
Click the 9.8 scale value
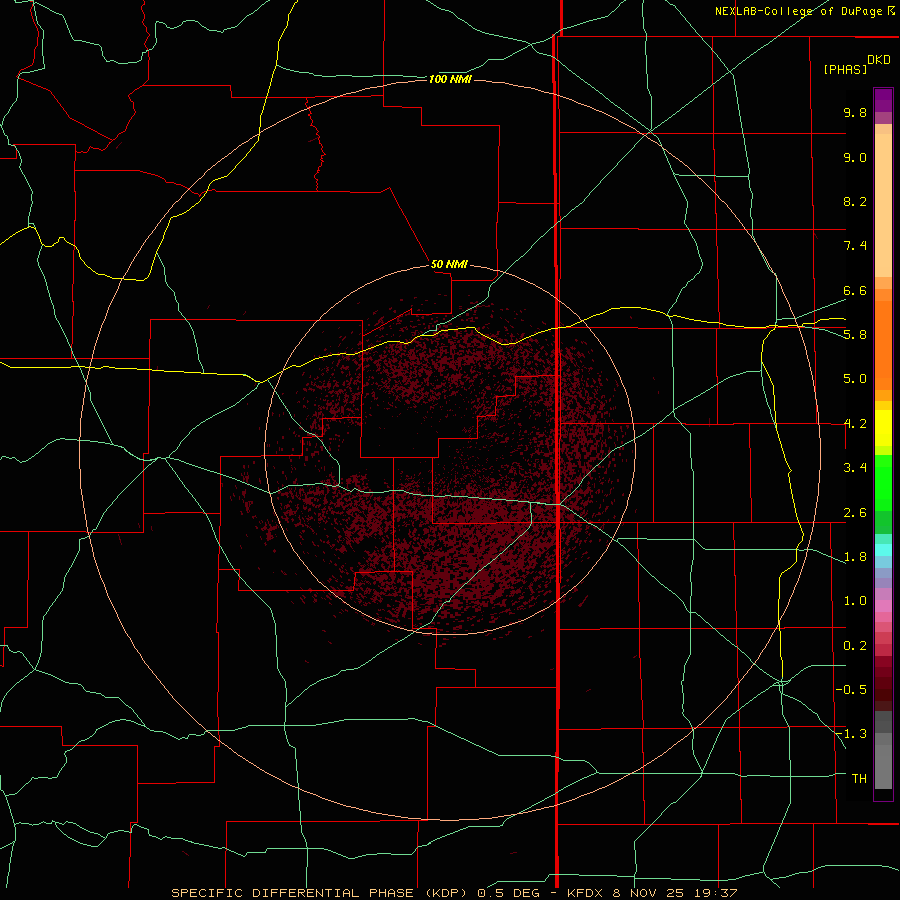[x=855, y=112]
